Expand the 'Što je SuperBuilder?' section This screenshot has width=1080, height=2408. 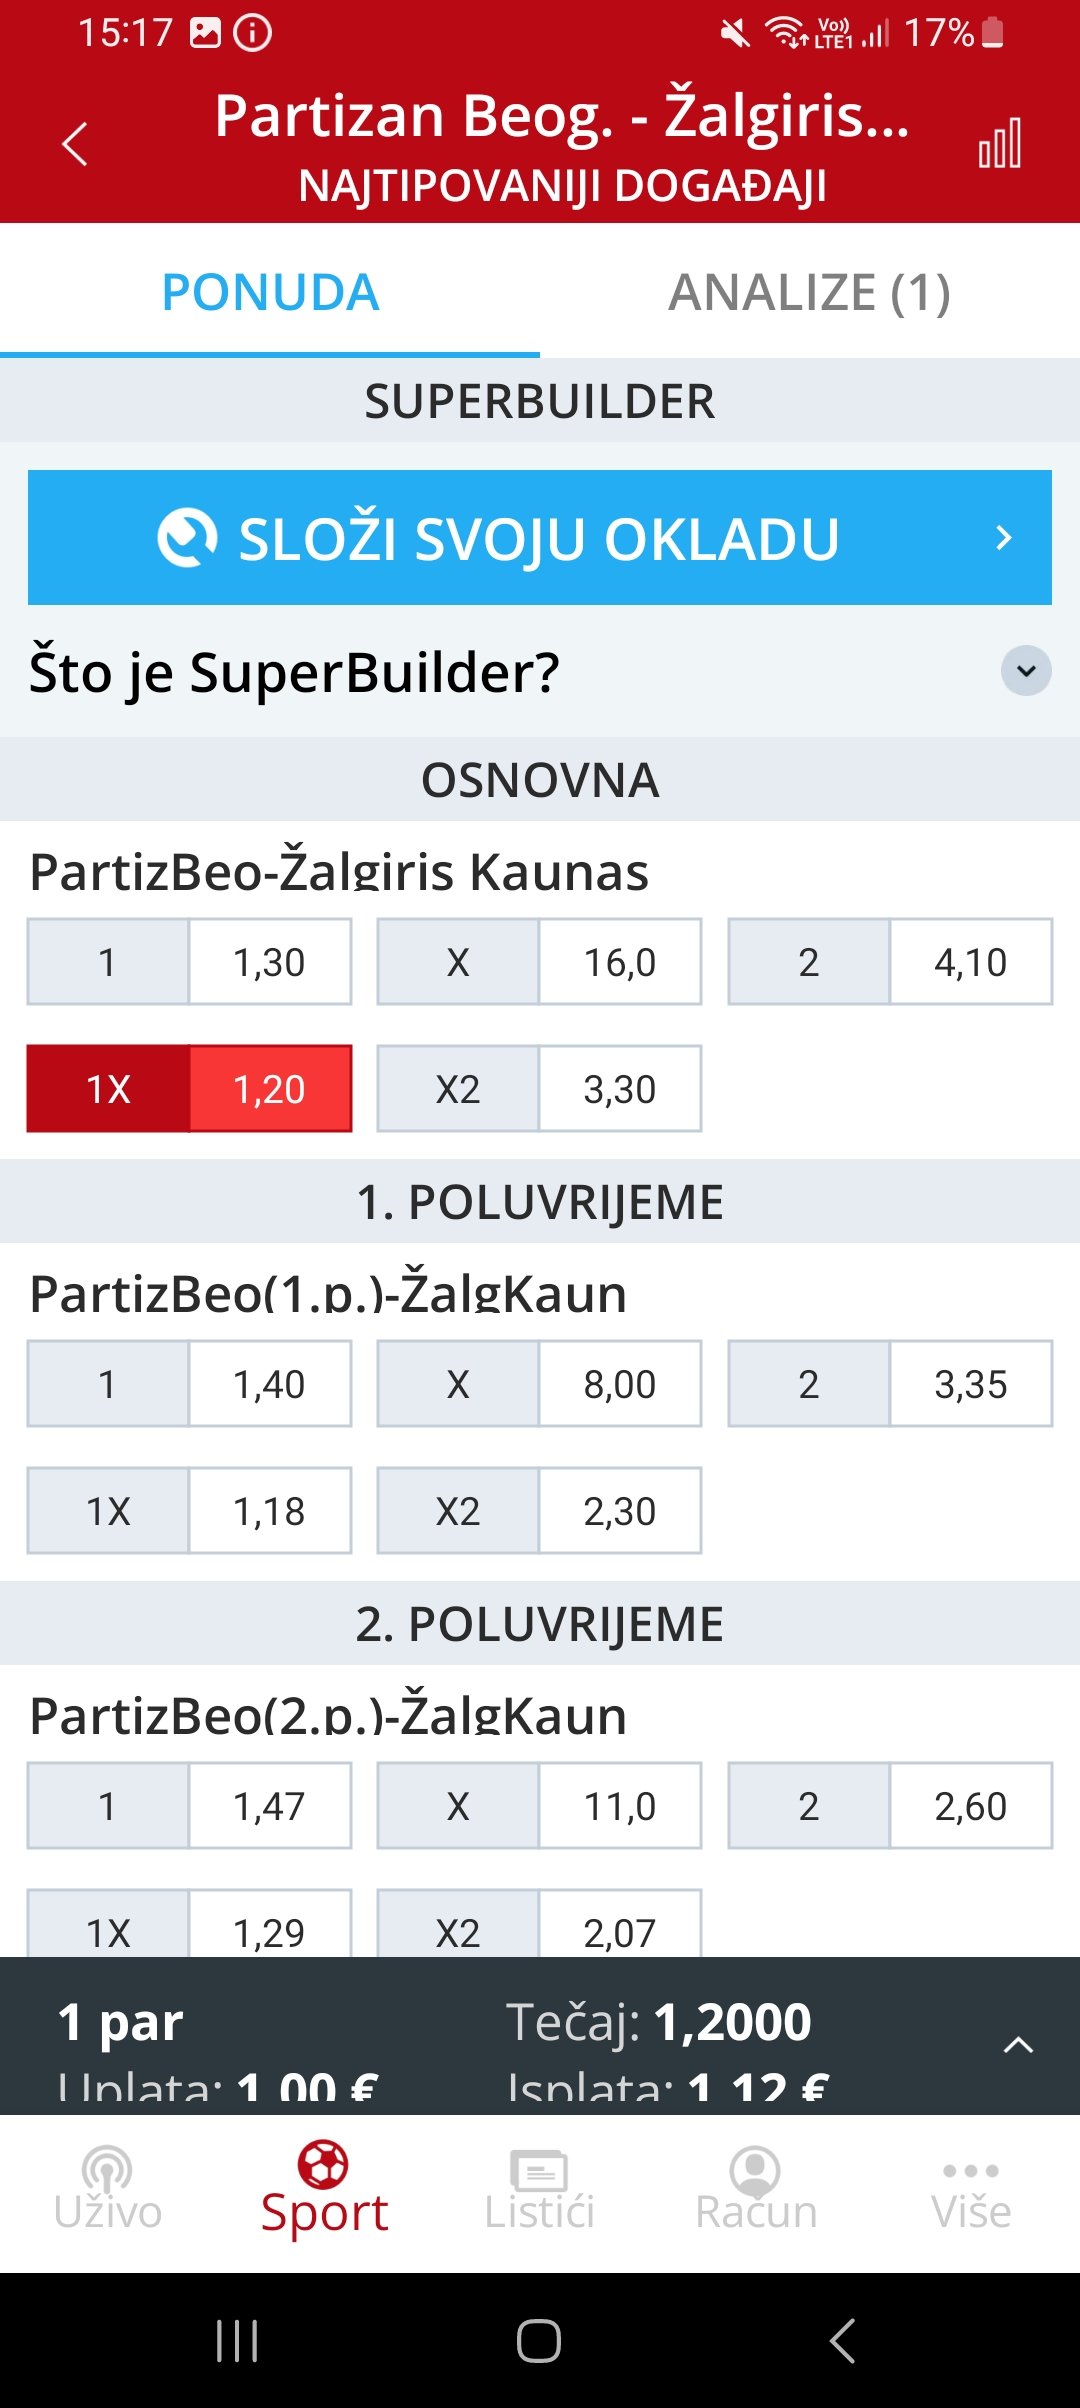[1026, 671]
